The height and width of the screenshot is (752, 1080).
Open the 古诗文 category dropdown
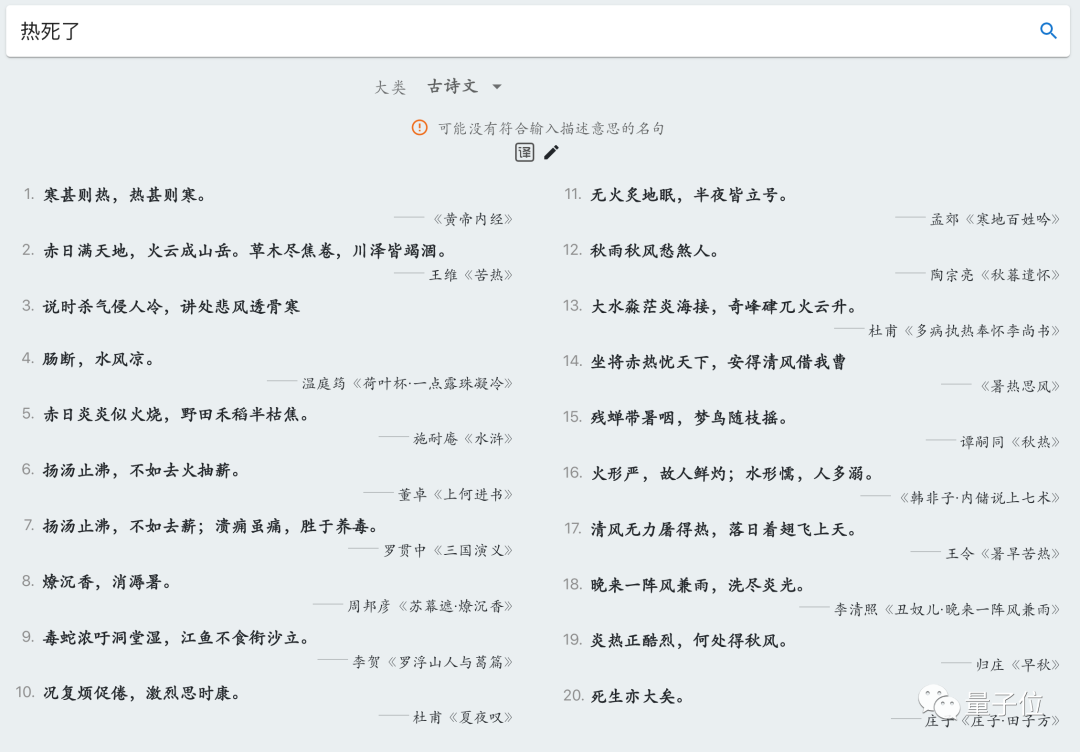[464, 86]
